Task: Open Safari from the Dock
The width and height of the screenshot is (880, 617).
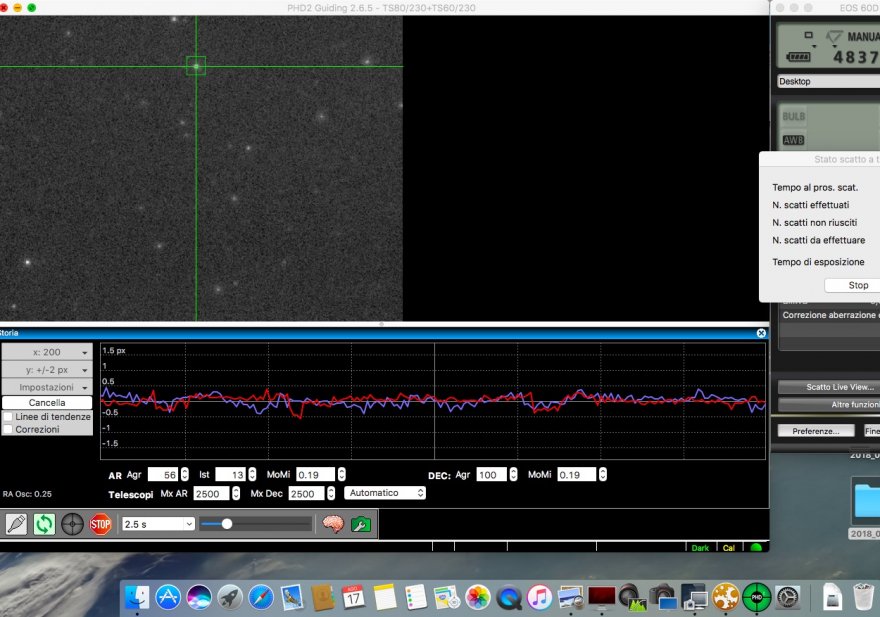Action: click(261, 598)
